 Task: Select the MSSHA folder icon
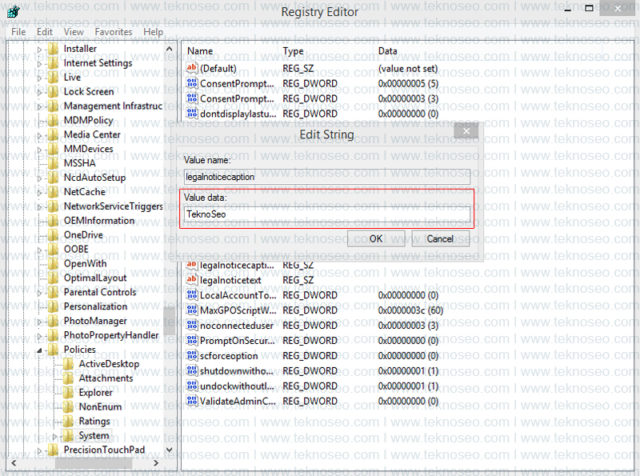[x=53, y=163]
